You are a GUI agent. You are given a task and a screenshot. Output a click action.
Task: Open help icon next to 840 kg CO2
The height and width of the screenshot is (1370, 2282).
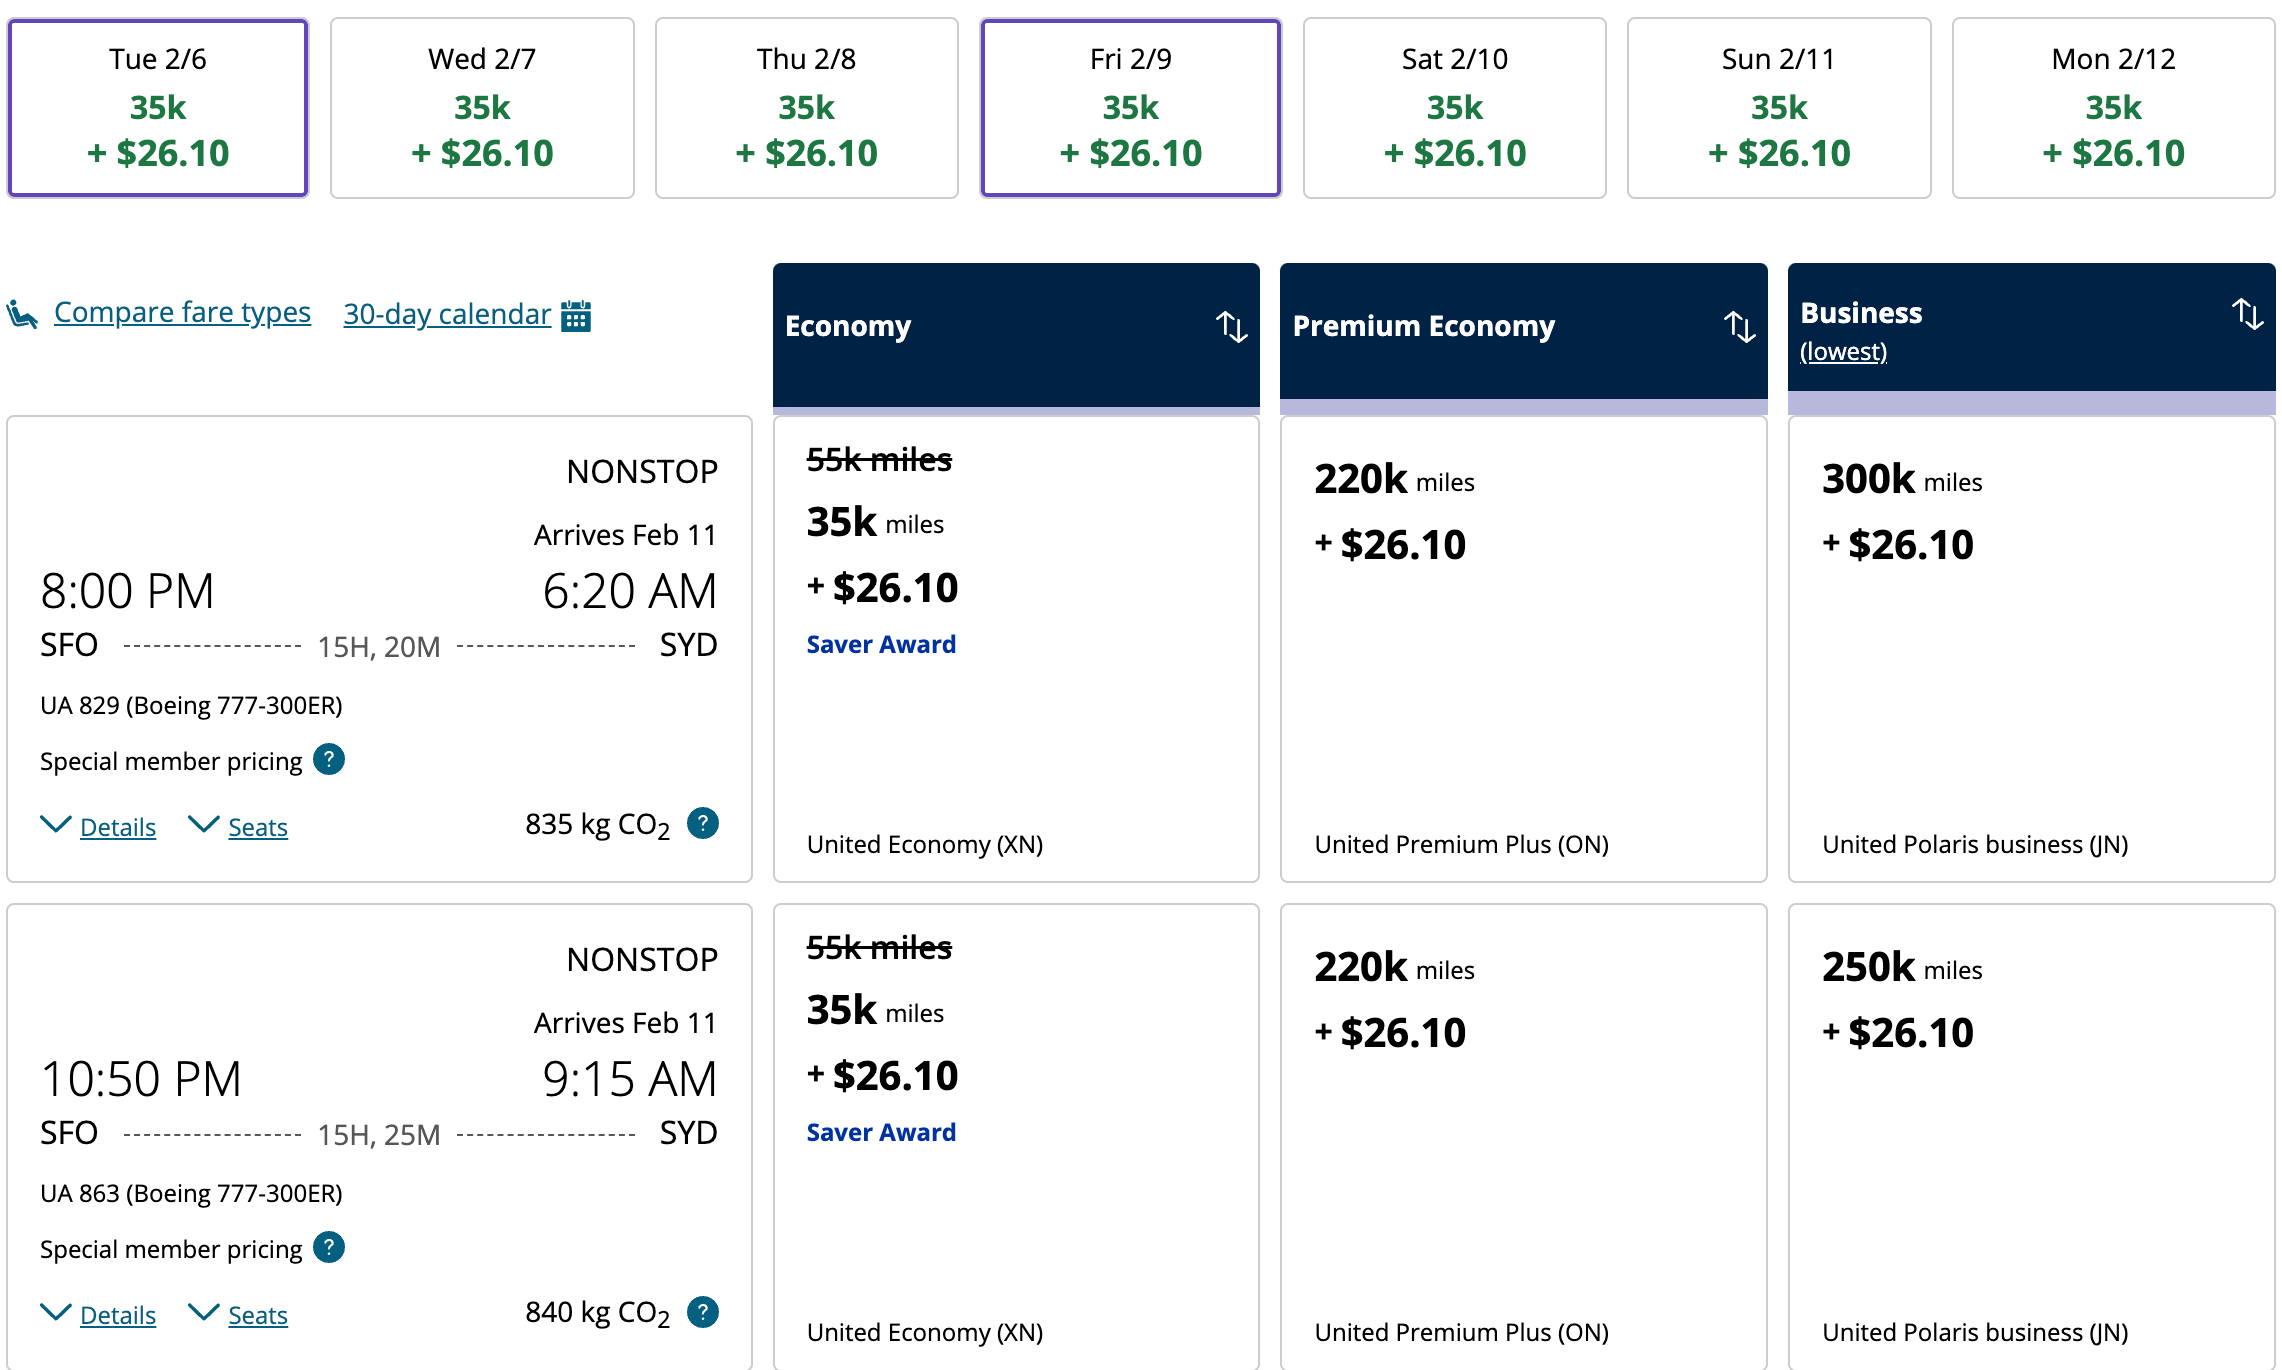click(x=703, y=1311)
